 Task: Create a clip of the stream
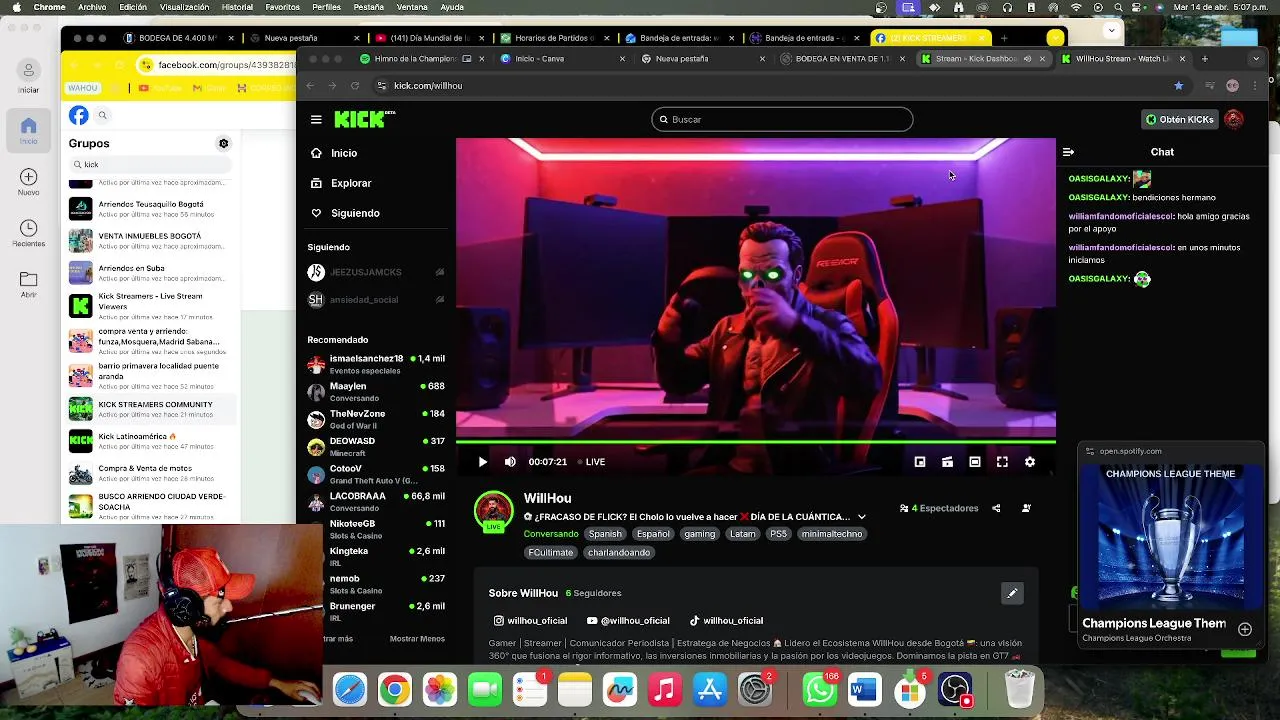pyautogui.click(x=947, y=462)
